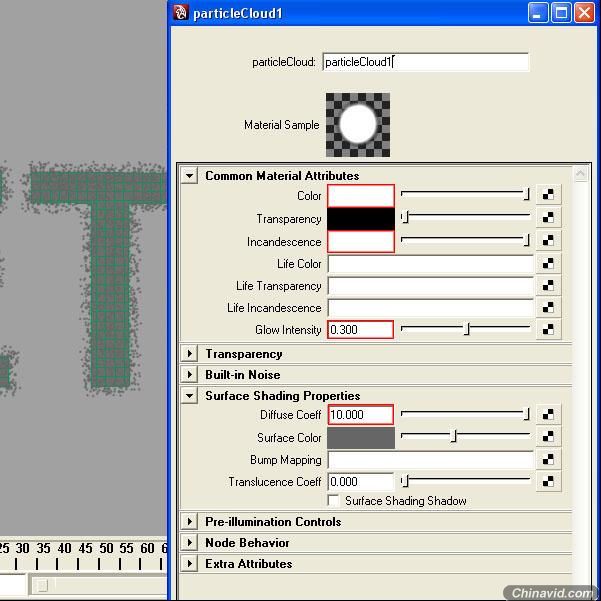Click the Life Transparency input field

[x=430, y=286]
